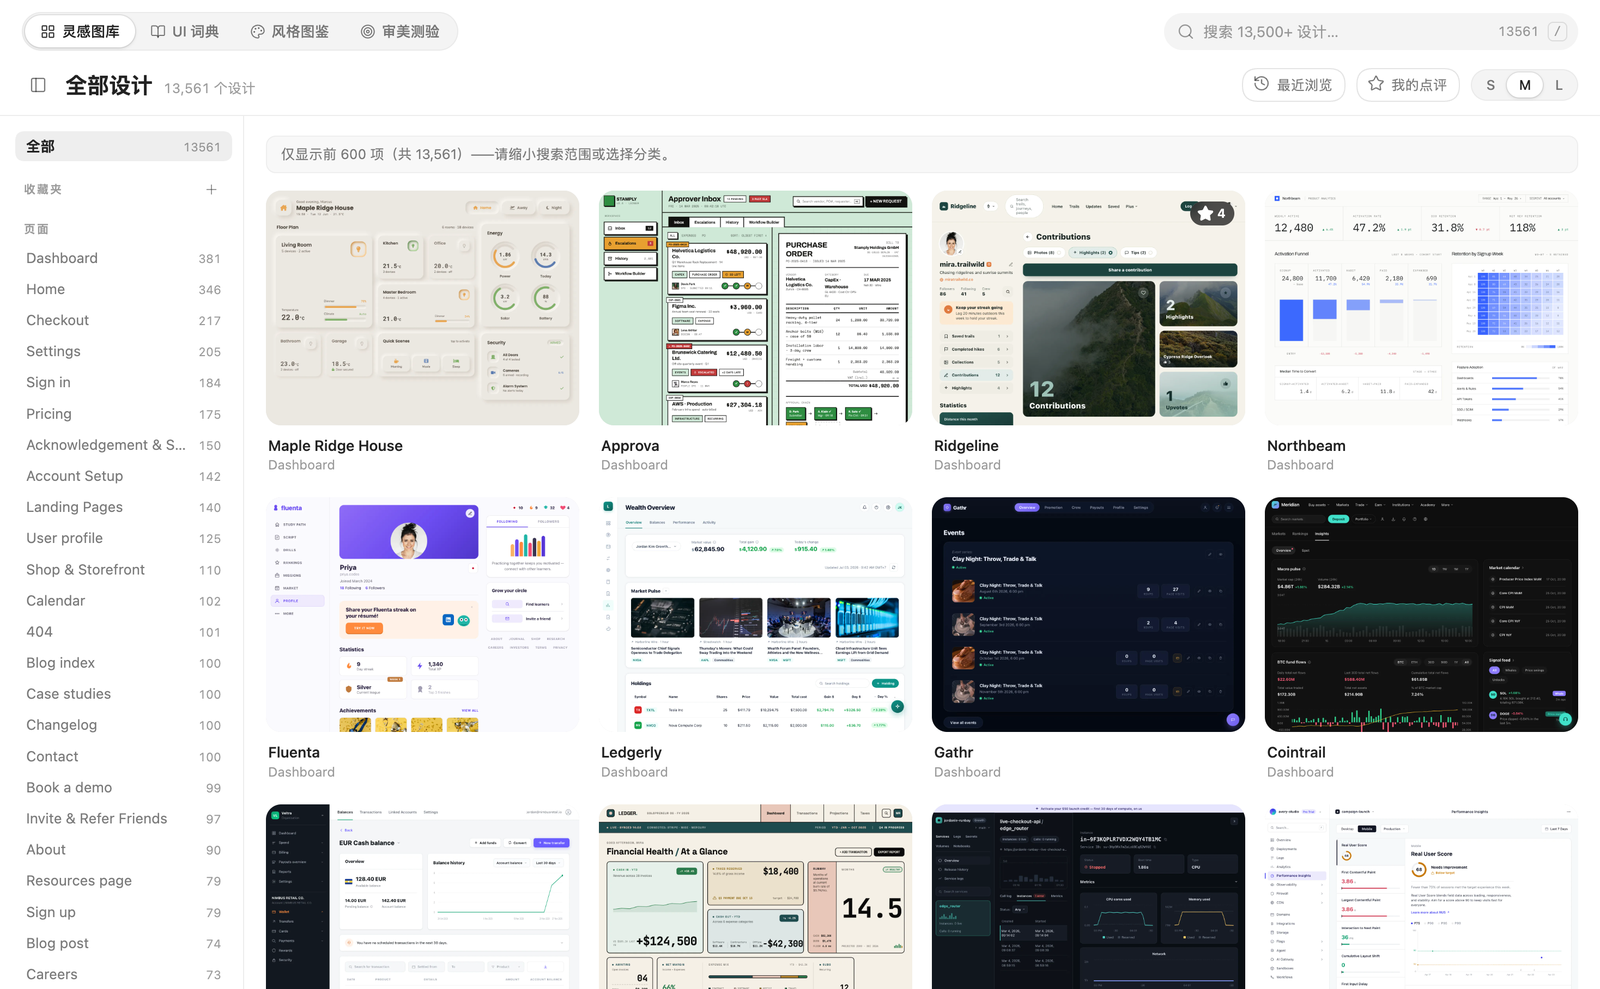Filter by Shop & Storefront pages
This screenshot has width=1600, height=989.
pyautogui.click(x=123, y=569)
